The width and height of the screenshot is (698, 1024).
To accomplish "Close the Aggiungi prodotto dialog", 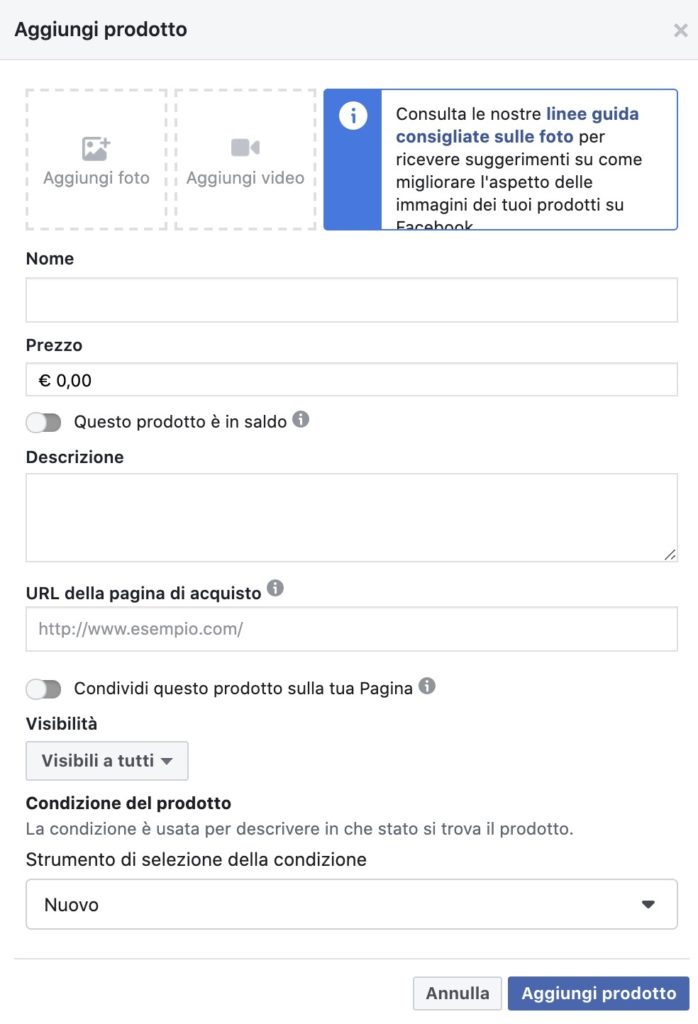I will click(x=680, y=30).
